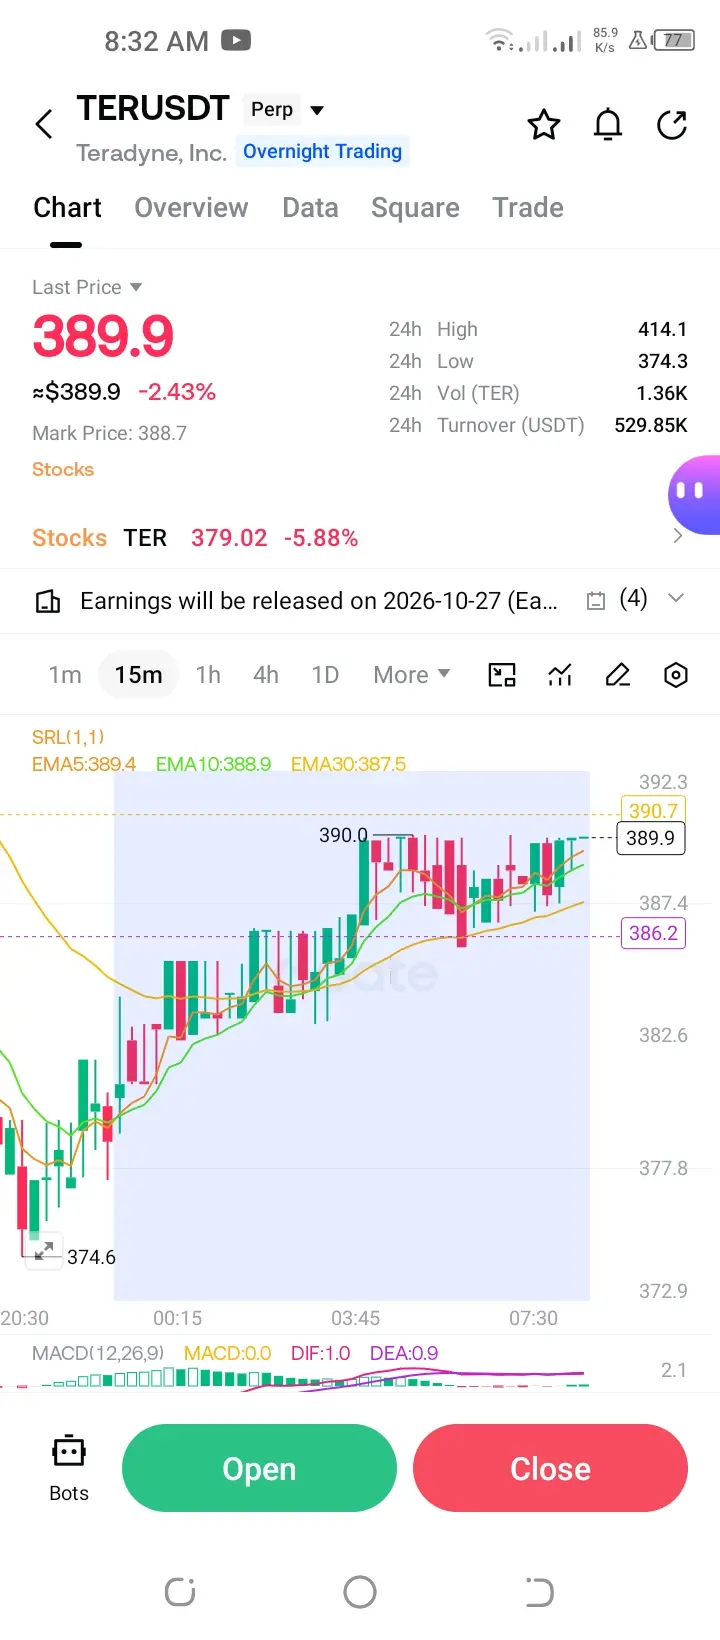Tap the 24h Vol value 1.36K
The image size is (720, 1640).
[x=662, y=393]
